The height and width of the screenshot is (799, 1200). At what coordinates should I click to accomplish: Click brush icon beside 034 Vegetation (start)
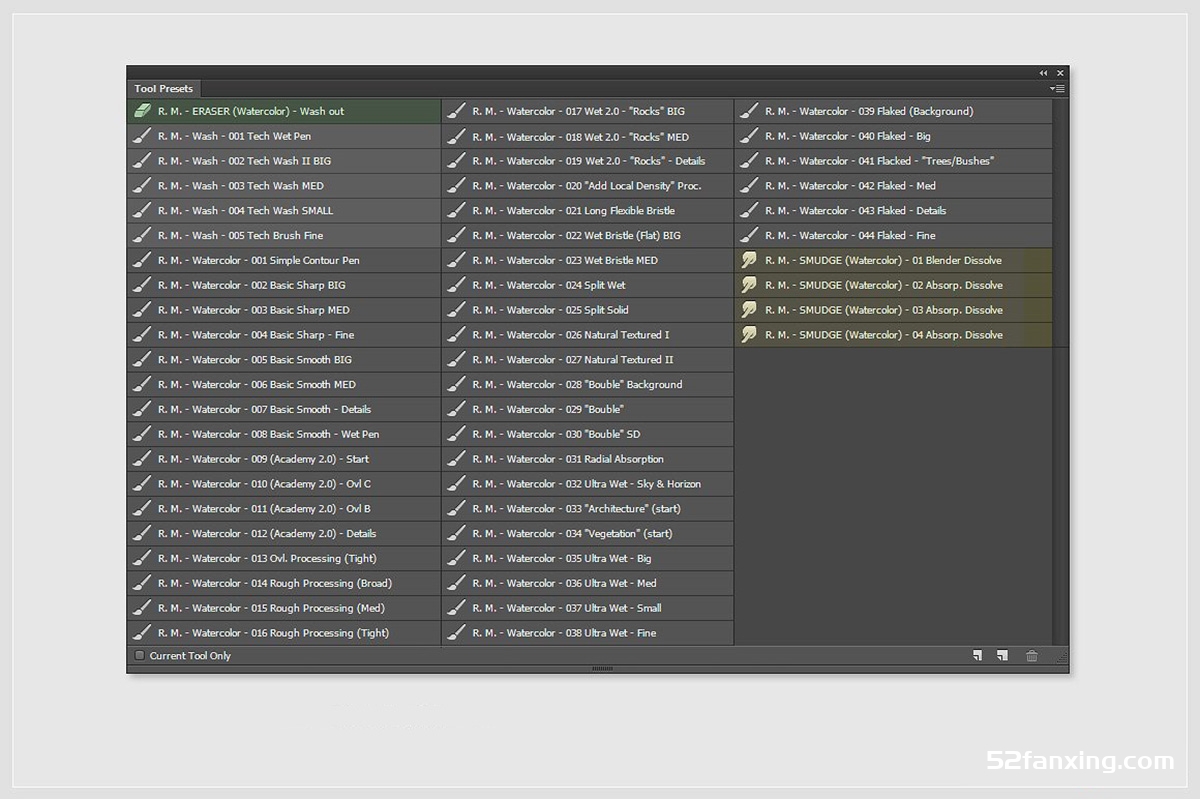point(457,534)
